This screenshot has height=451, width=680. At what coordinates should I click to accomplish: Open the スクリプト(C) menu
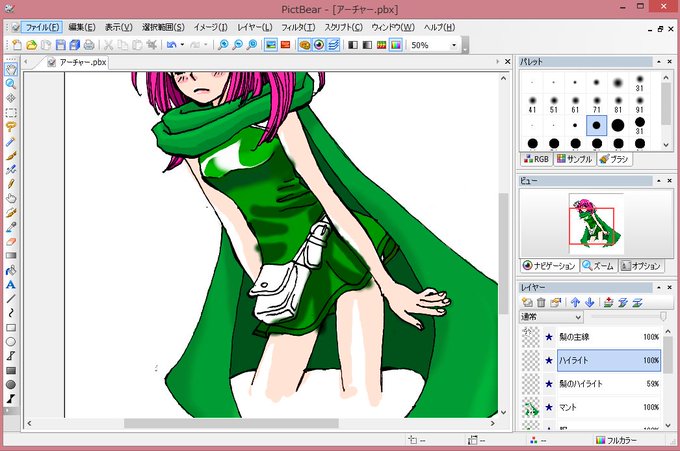click(343, 27)
